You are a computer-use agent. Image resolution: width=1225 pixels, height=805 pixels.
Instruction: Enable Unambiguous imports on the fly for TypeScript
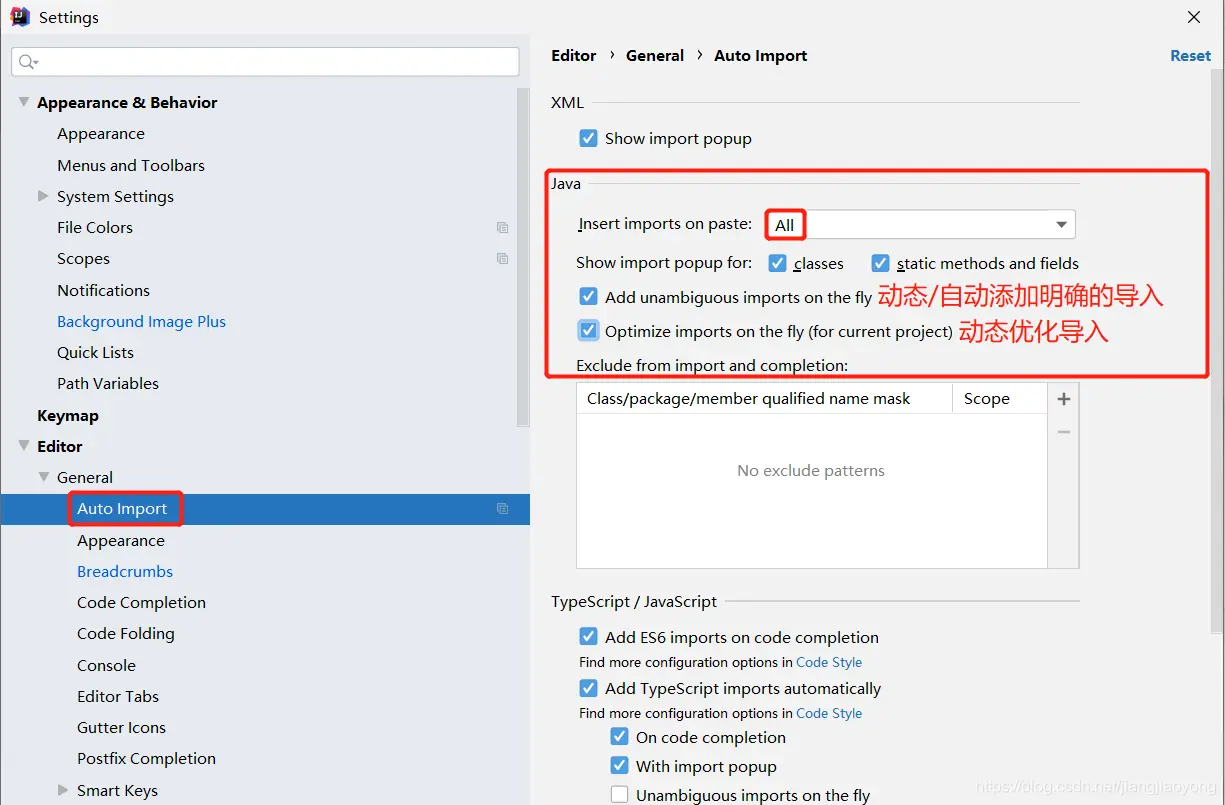[620, 795]
